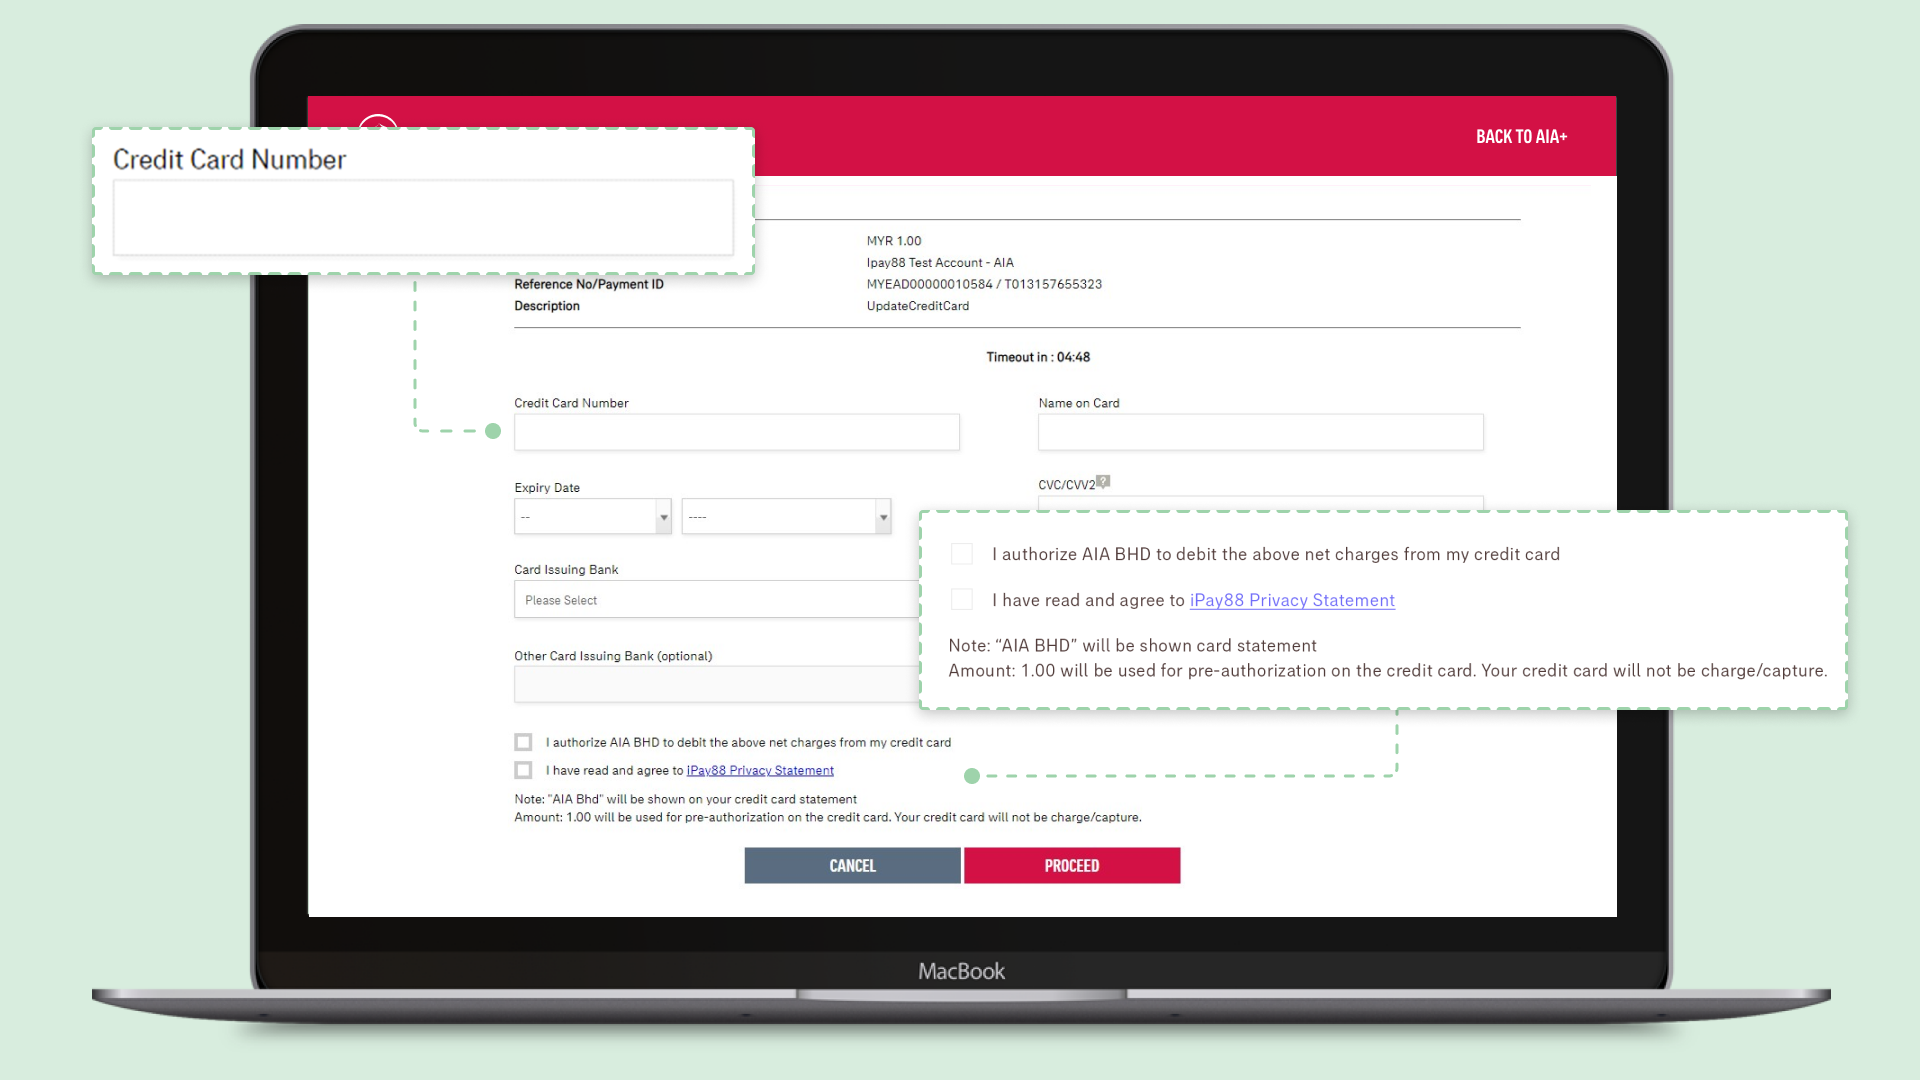Click the CVC/CVV2 info icon
Viewport: 1920px width, 1080px height.
(x=1105, y=481)
